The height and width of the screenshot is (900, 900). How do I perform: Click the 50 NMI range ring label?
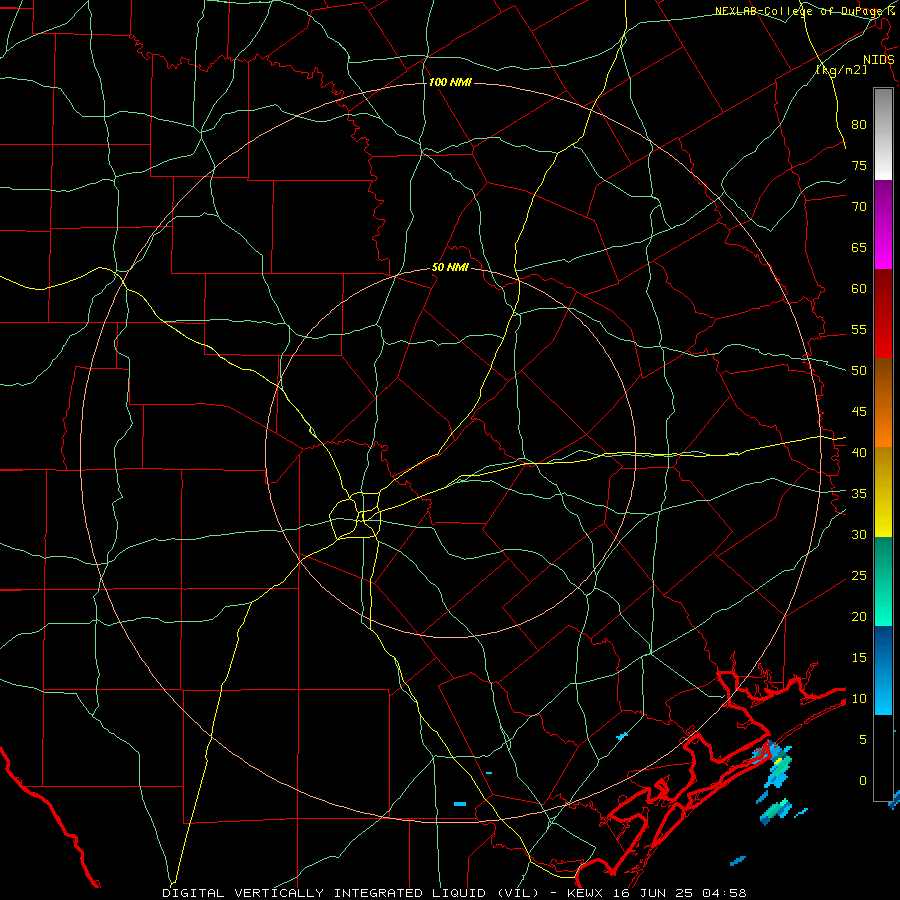pyautogui.click(x=450, y=267)
